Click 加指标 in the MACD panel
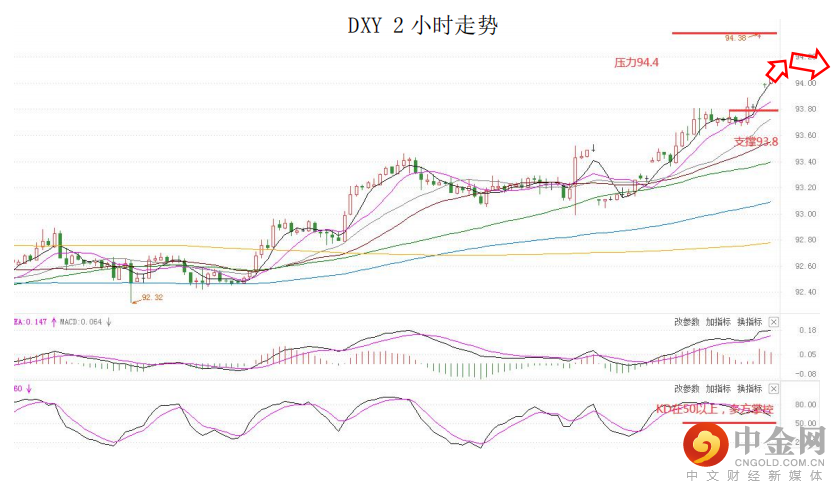This screenshot has width=840, height=494. (718, 322)
